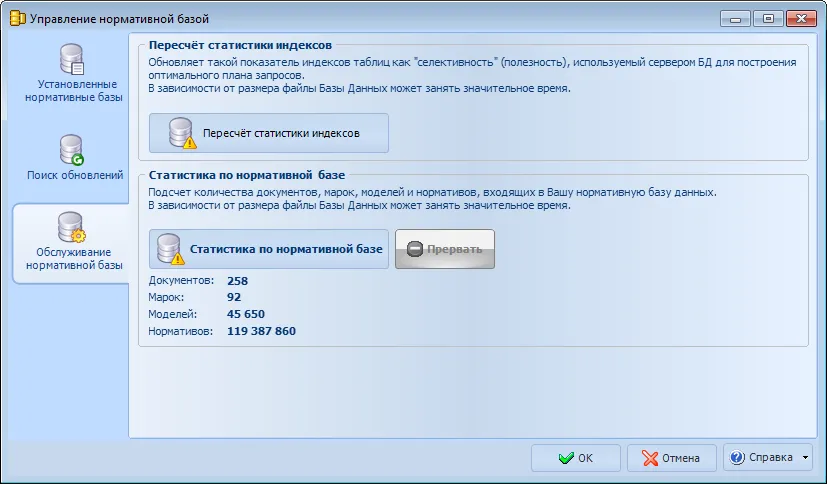Switch to the 'Поиск обновлений' tab label
Screen dimensions: 827x484
point(74,175)
